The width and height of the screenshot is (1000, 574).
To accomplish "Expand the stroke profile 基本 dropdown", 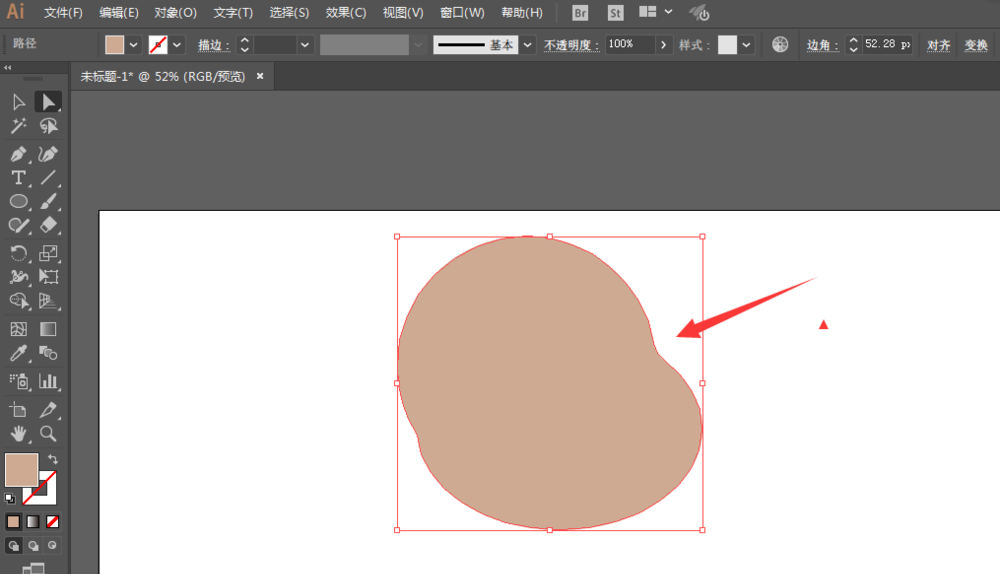I will point(527,45).
